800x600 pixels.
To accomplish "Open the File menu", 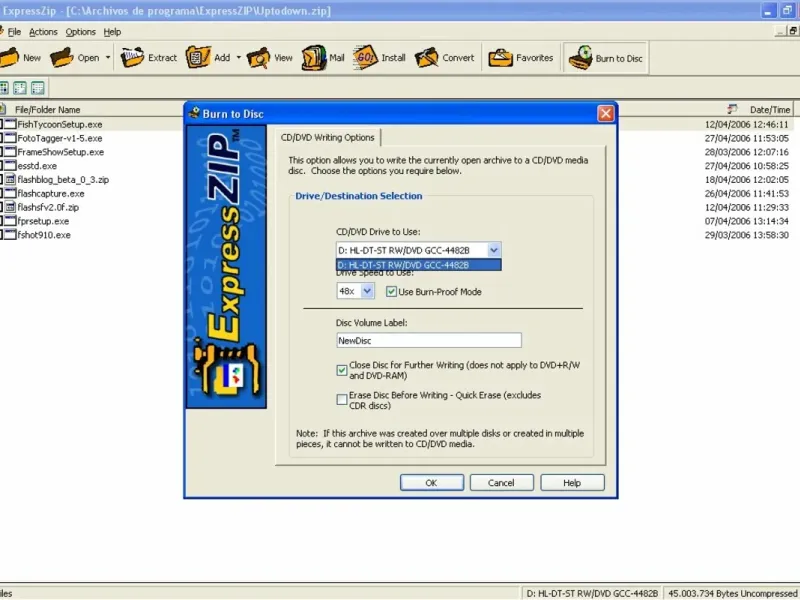I will pos(14,32).
